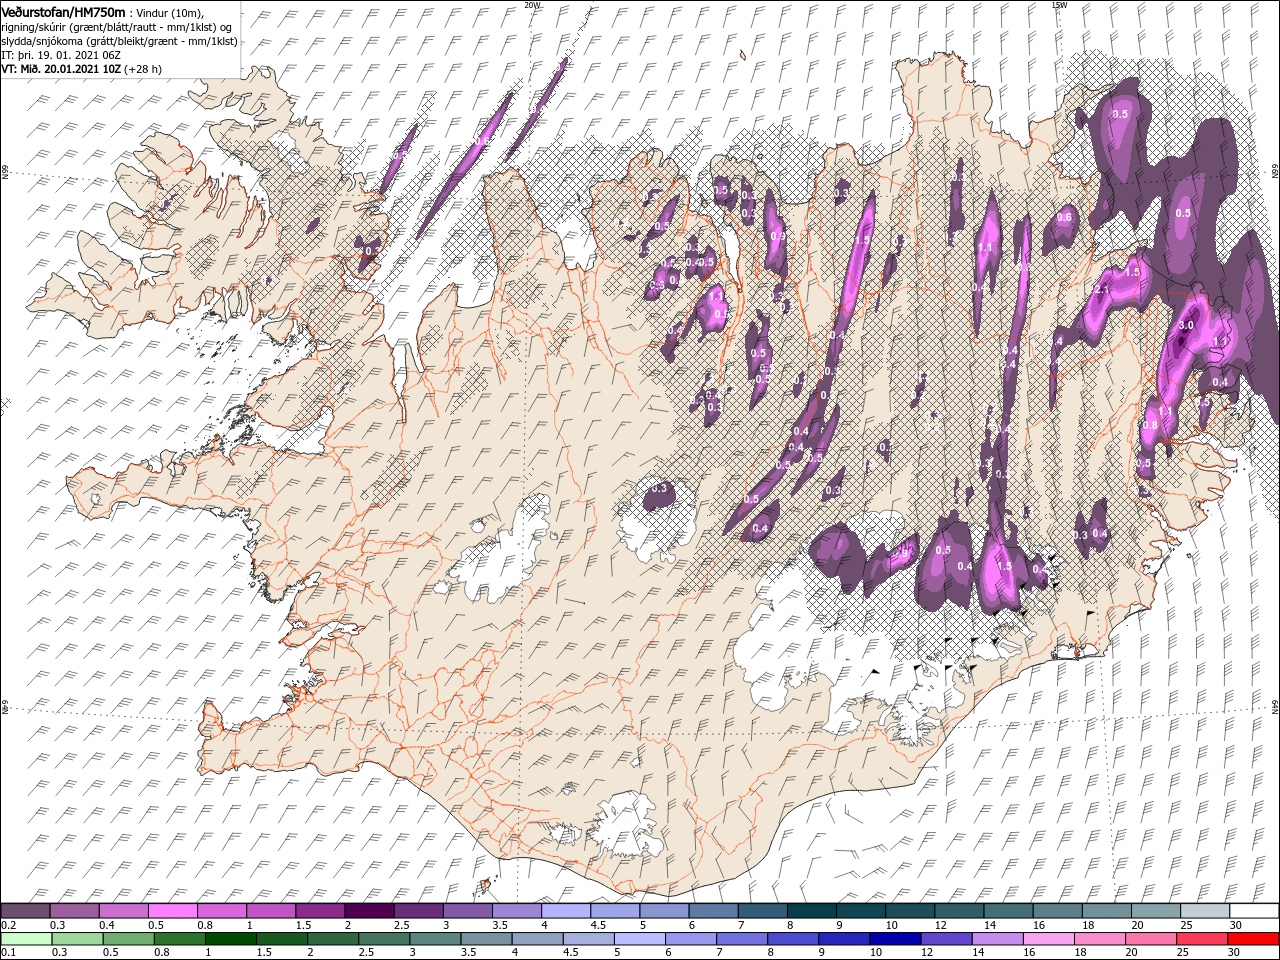Pick the upper-row pale gray swatch labeled 25
Viewport: 1280px width, 960px height.
(x=1205, y=910)
